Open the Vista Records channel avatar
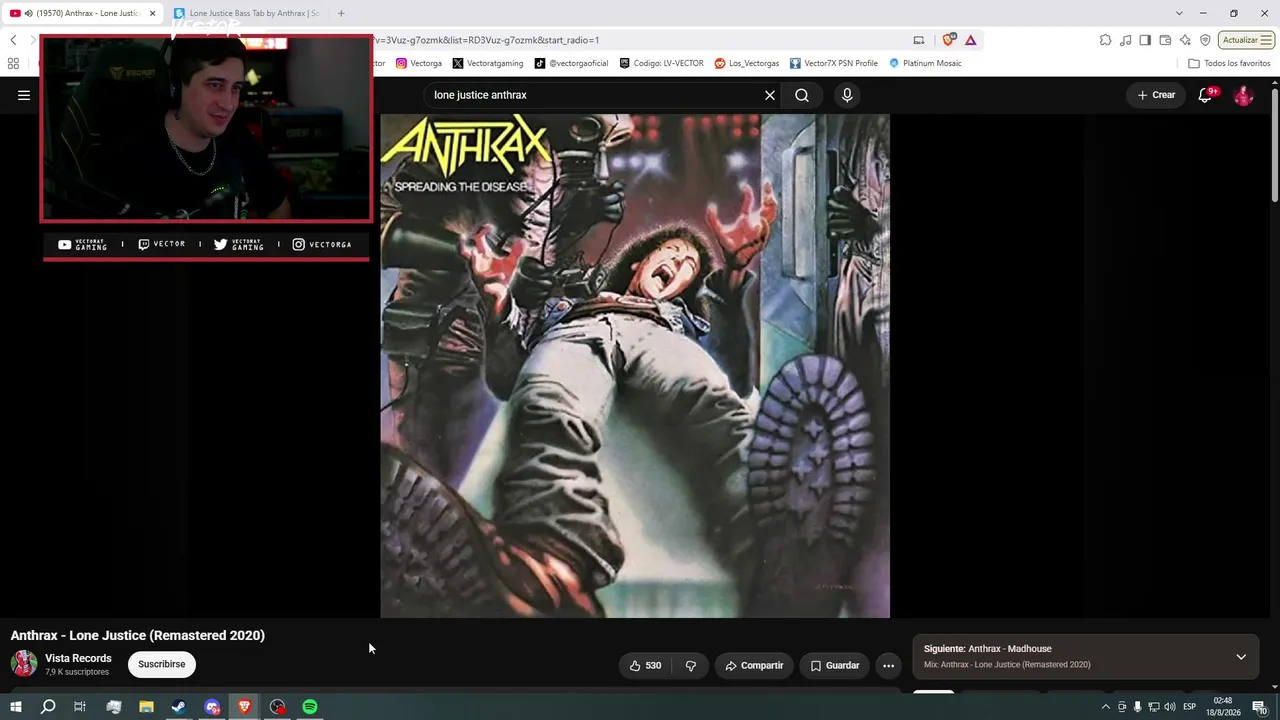 (x=24, y=664)
